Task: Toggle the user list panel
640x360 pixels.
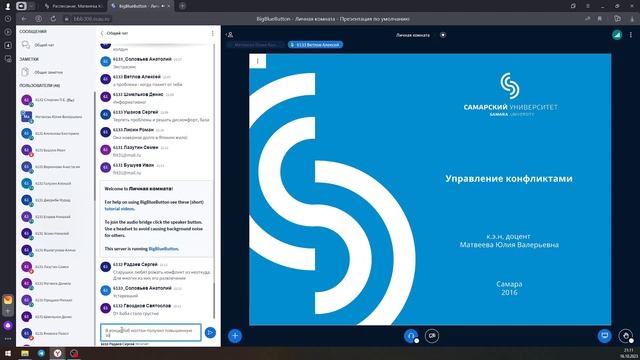Action: (230, 35)
